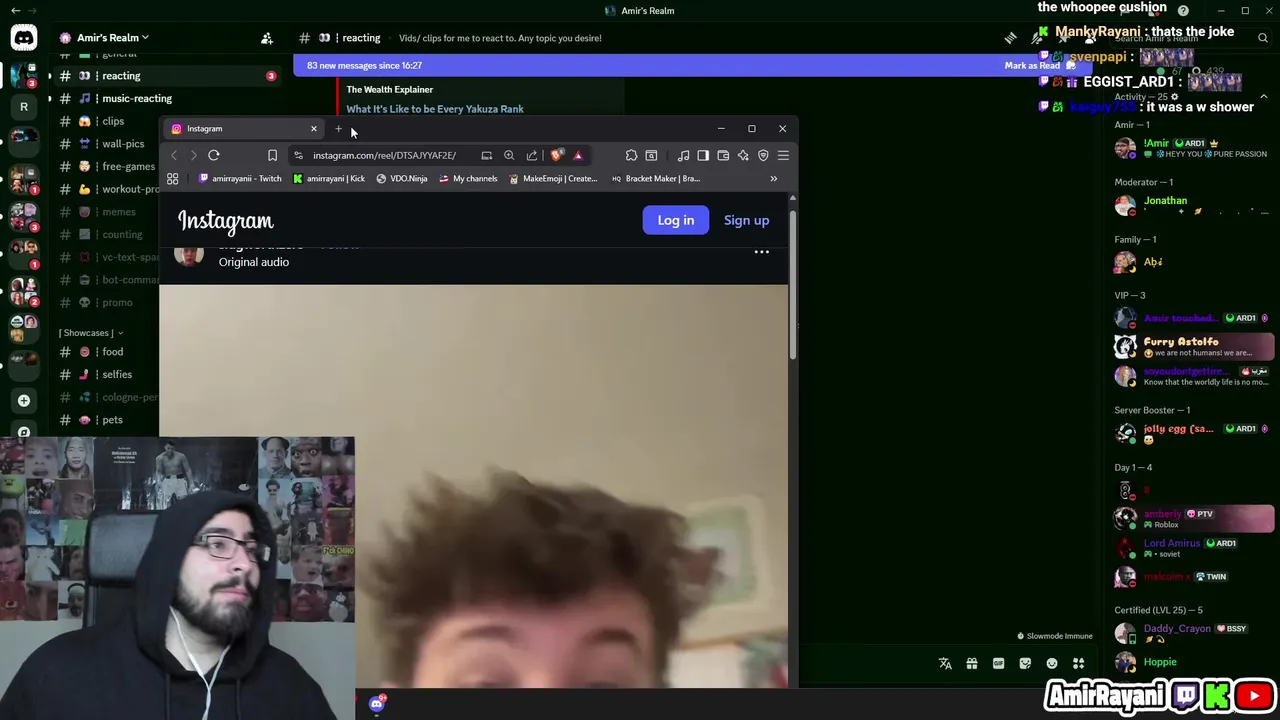The height and width of the screenshot is (720, 1280).
Task: Open the browser hamburger menu
Action: (783, 155)
